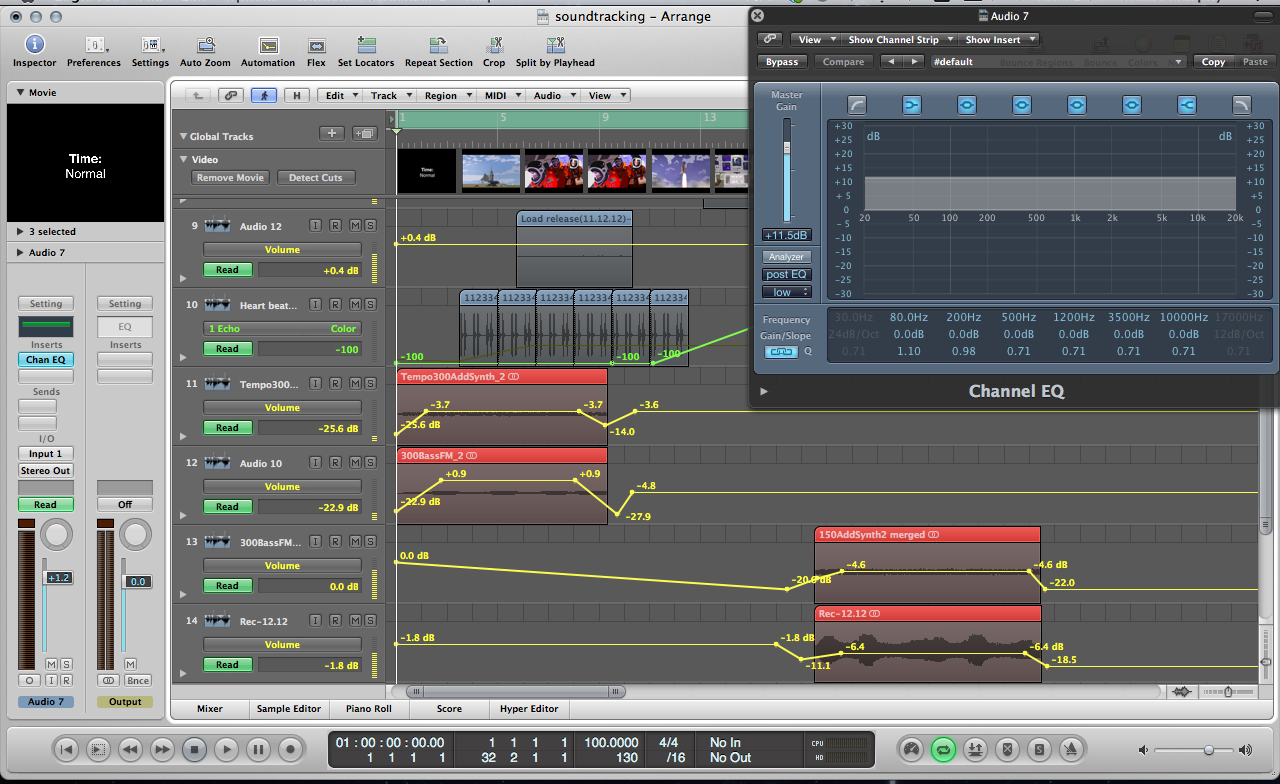Expand the Global Tracks disclosure triangle
This screenshot has width=1280, height=784.
[x=183, y=137]
